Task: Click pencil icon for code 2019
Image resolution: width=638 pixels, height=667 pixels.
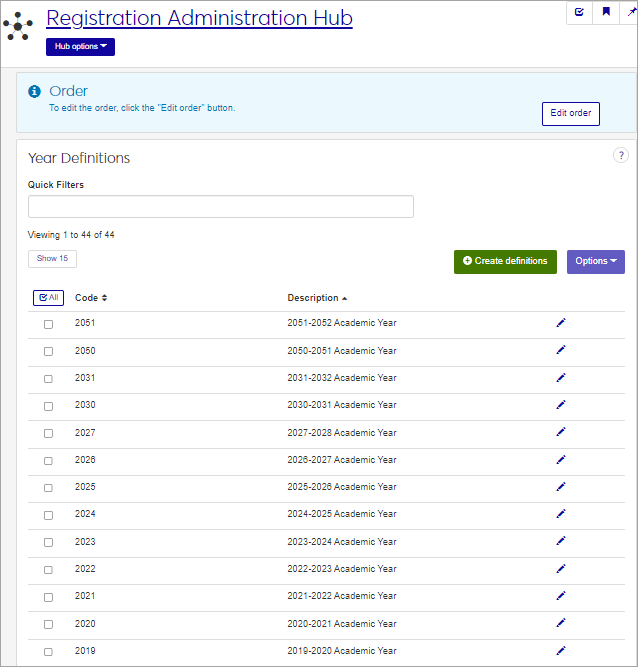Action: 561,651
